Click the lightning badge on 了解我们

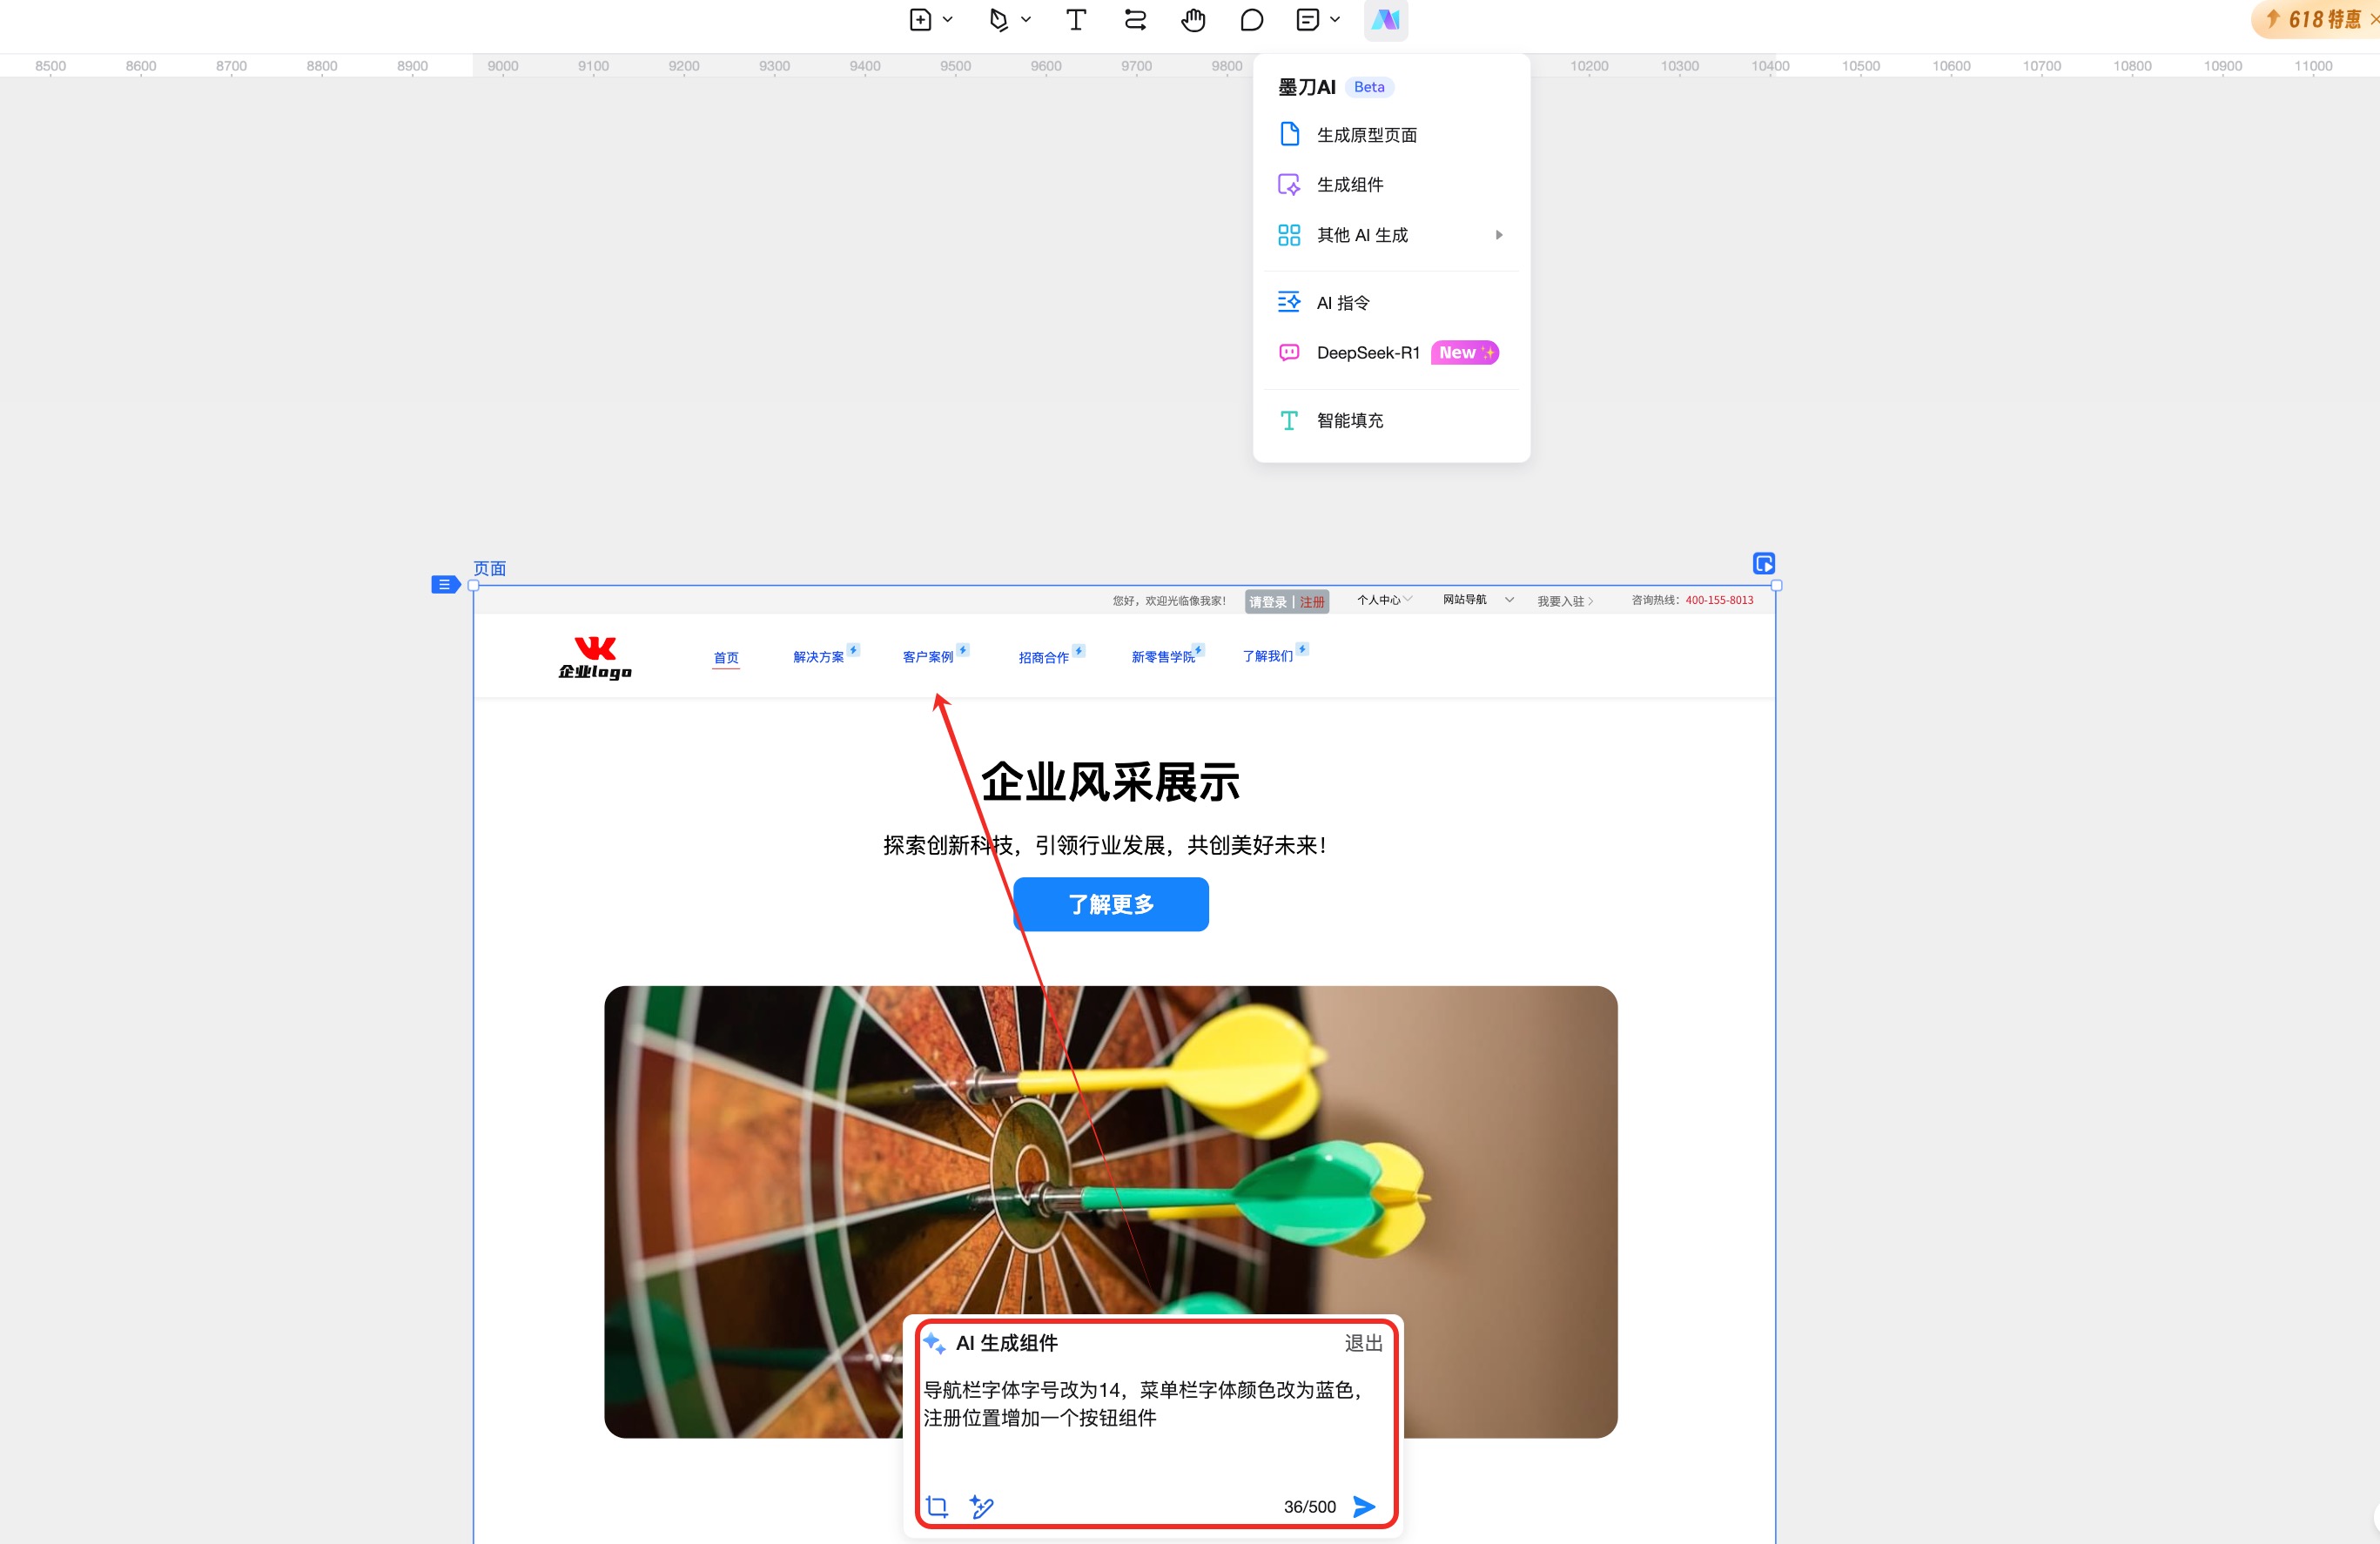point(1302,649)
